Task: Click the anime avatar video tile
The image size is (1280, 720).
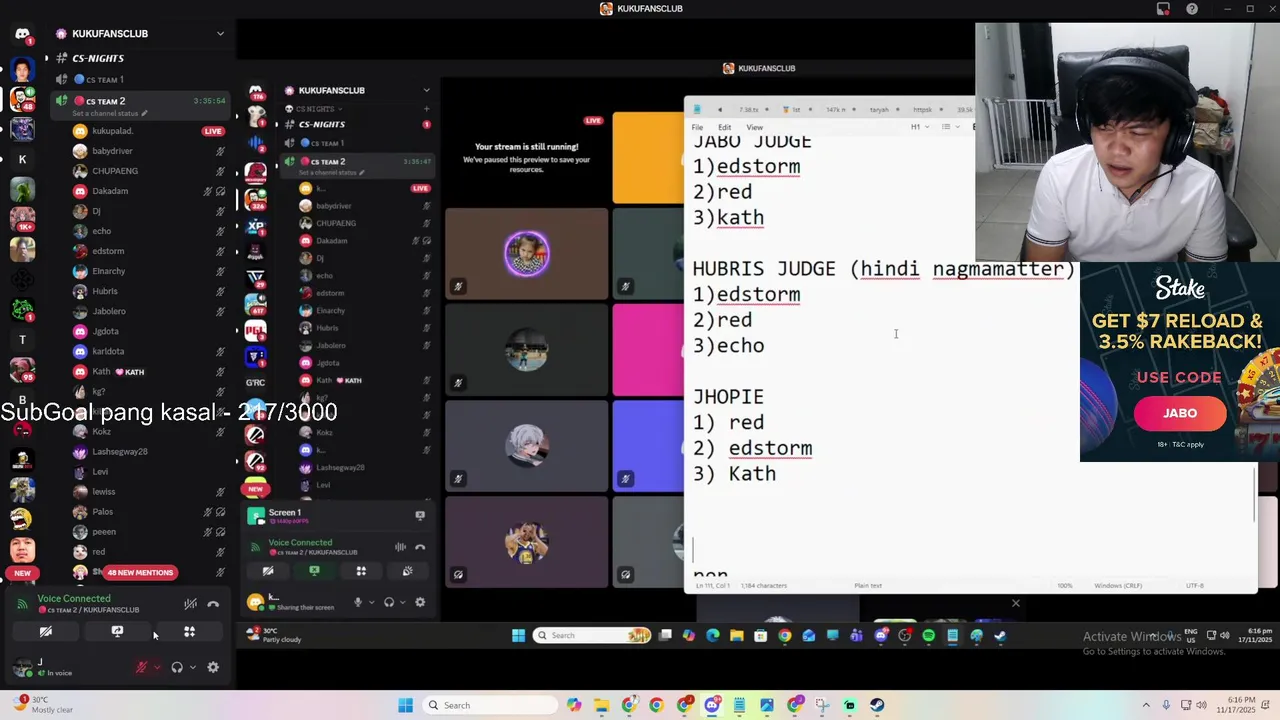Action: tap(527, 446)
